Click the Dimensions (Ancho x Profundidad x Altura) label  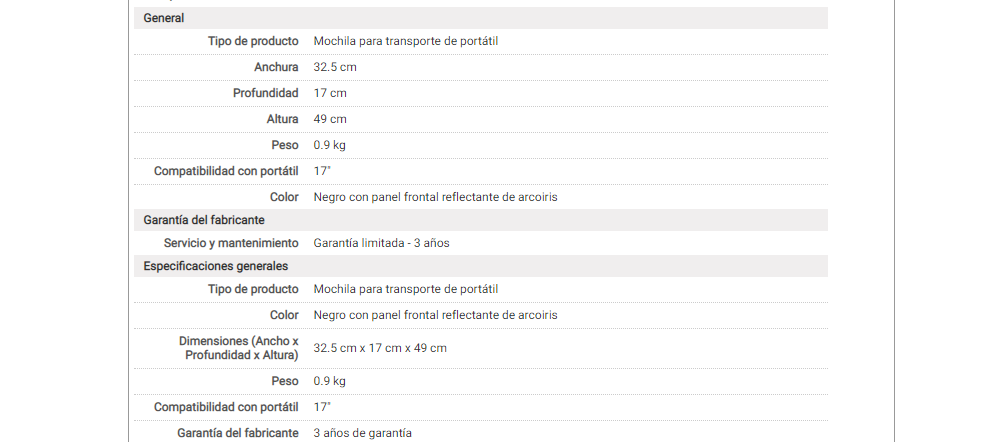pos(239,348)
